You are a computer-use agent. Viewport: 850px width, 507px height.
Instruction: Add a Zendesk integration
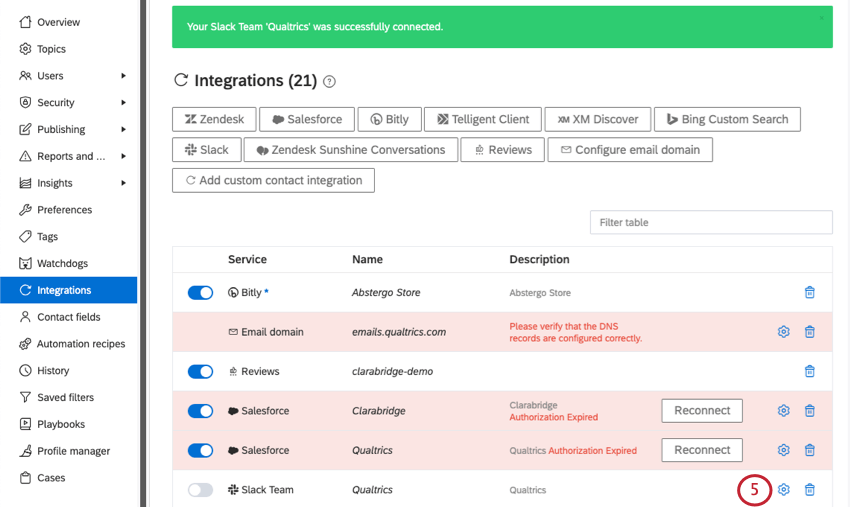(x=214, y=119)
